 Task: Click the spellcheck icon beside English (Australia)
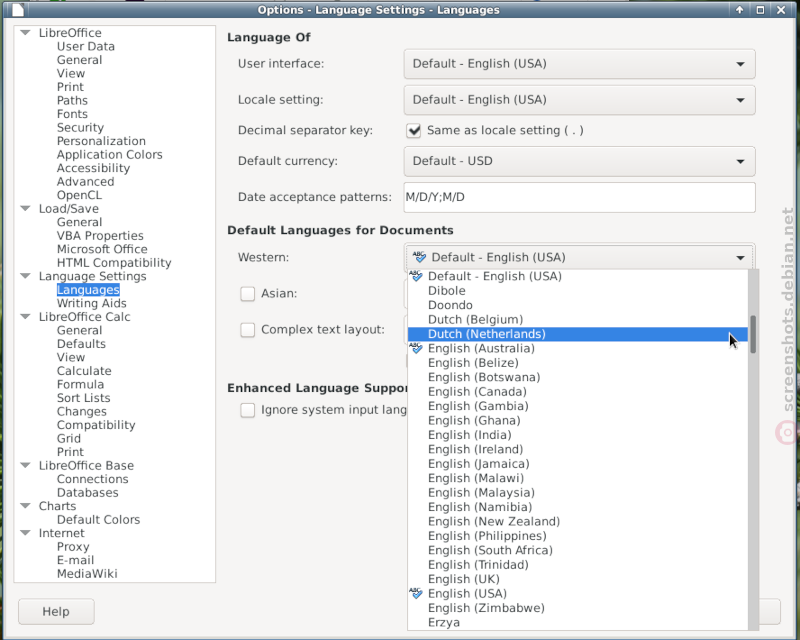tap(416, 349)
